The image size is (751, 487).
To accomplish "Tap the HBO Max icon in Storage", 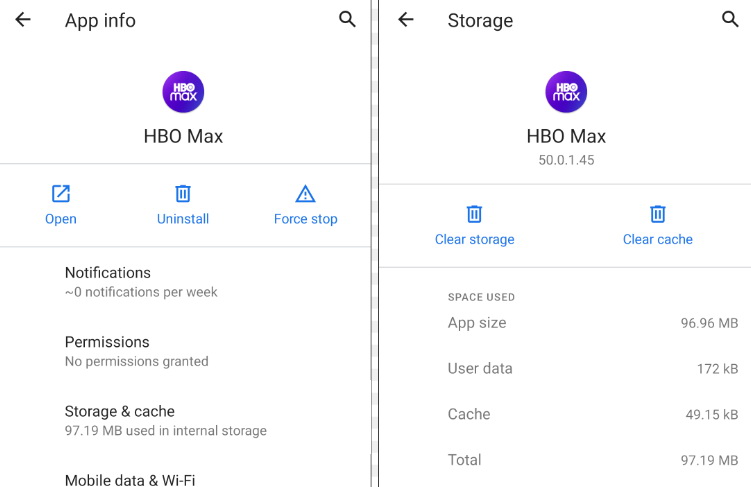I will click(566, 92).
